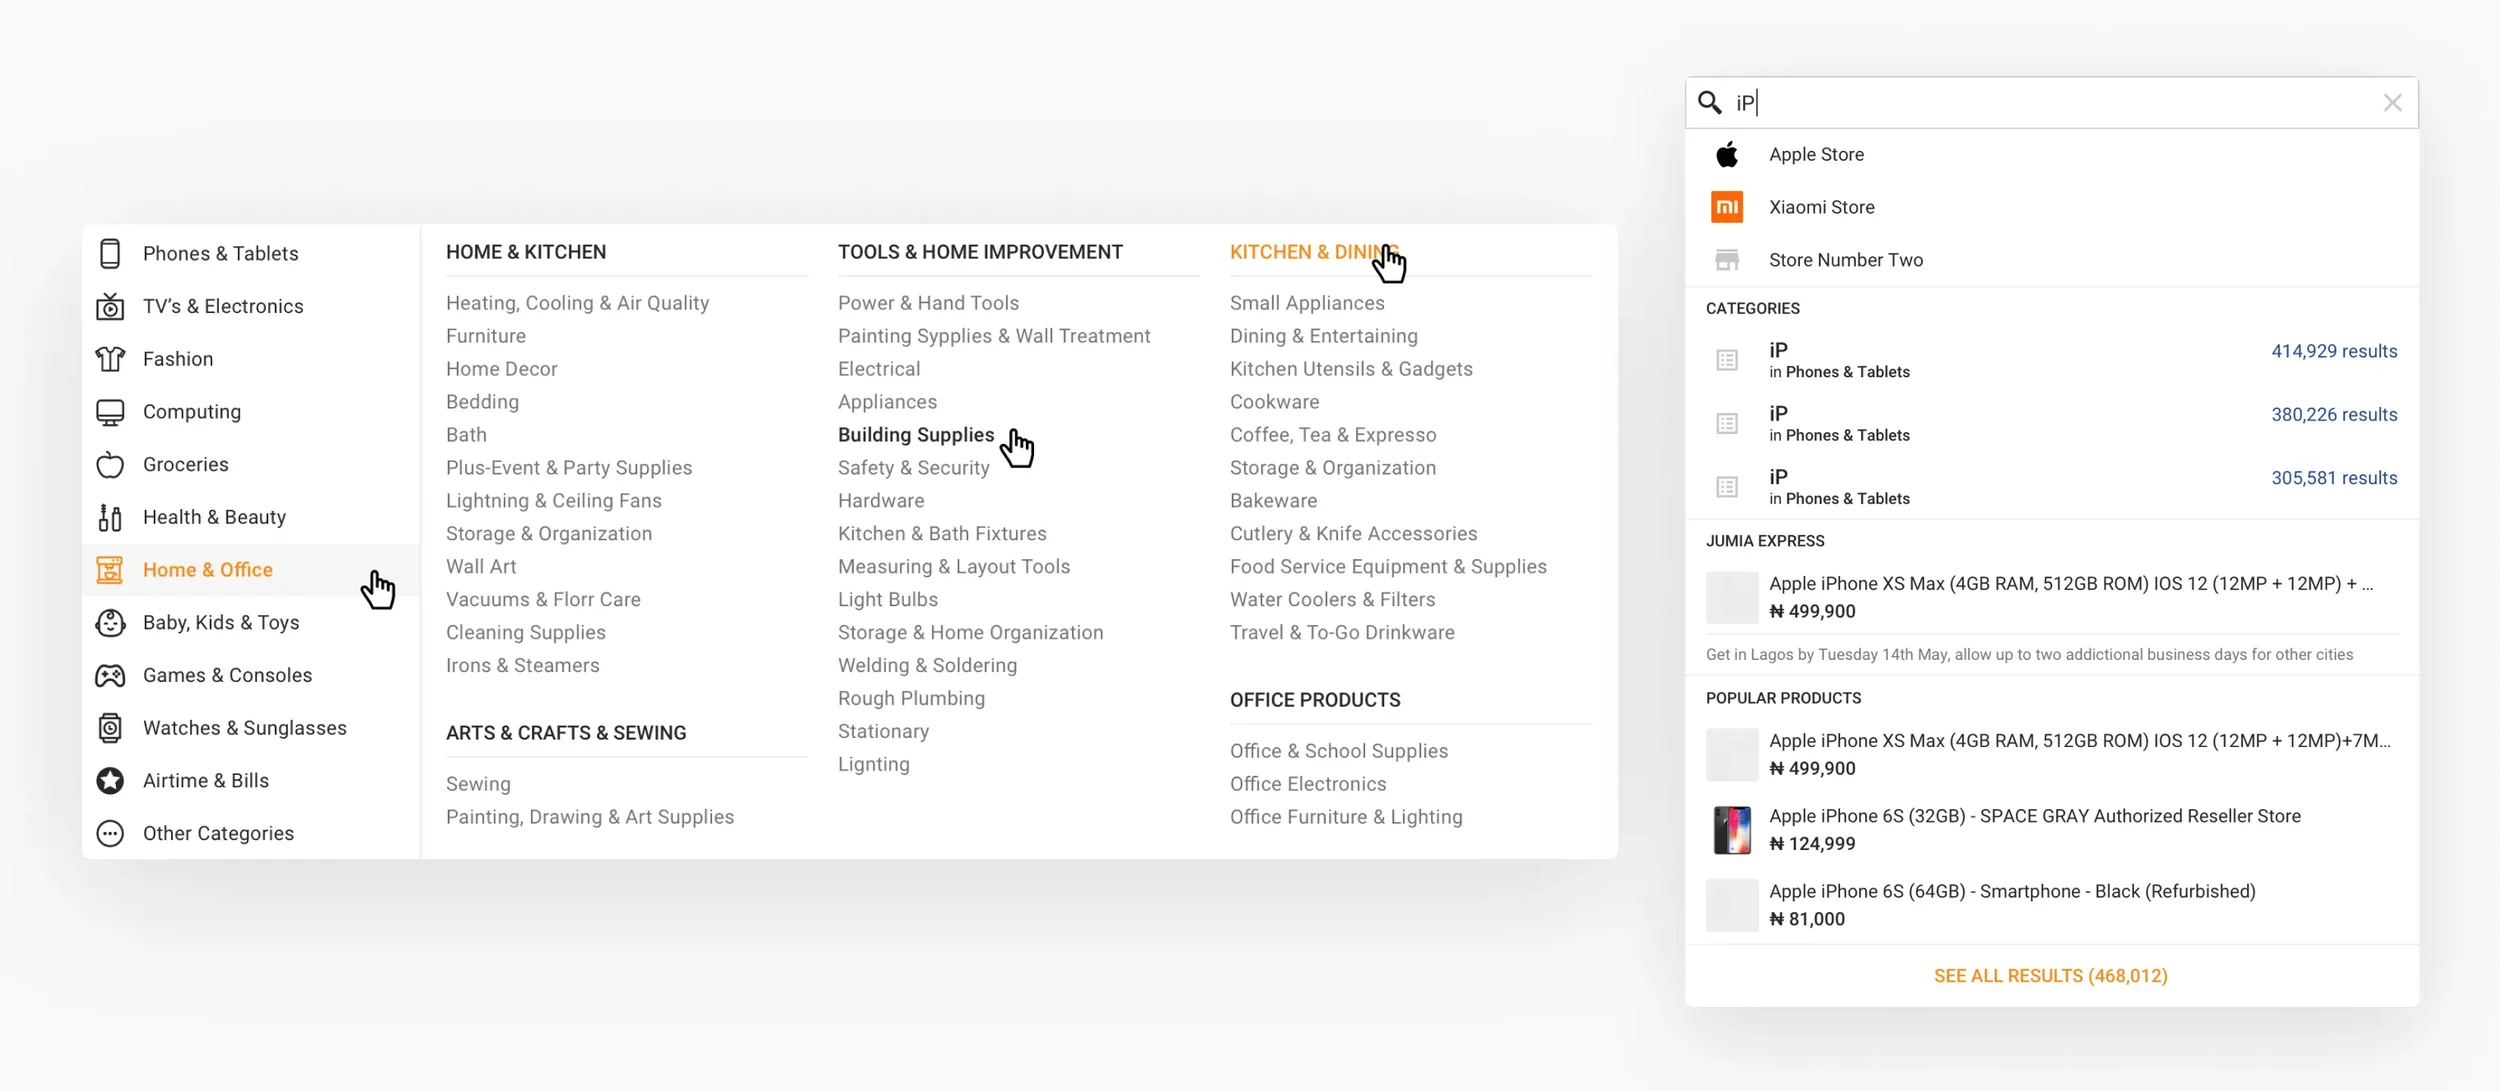Click Building Supplies subcategory link

[915, 435]
